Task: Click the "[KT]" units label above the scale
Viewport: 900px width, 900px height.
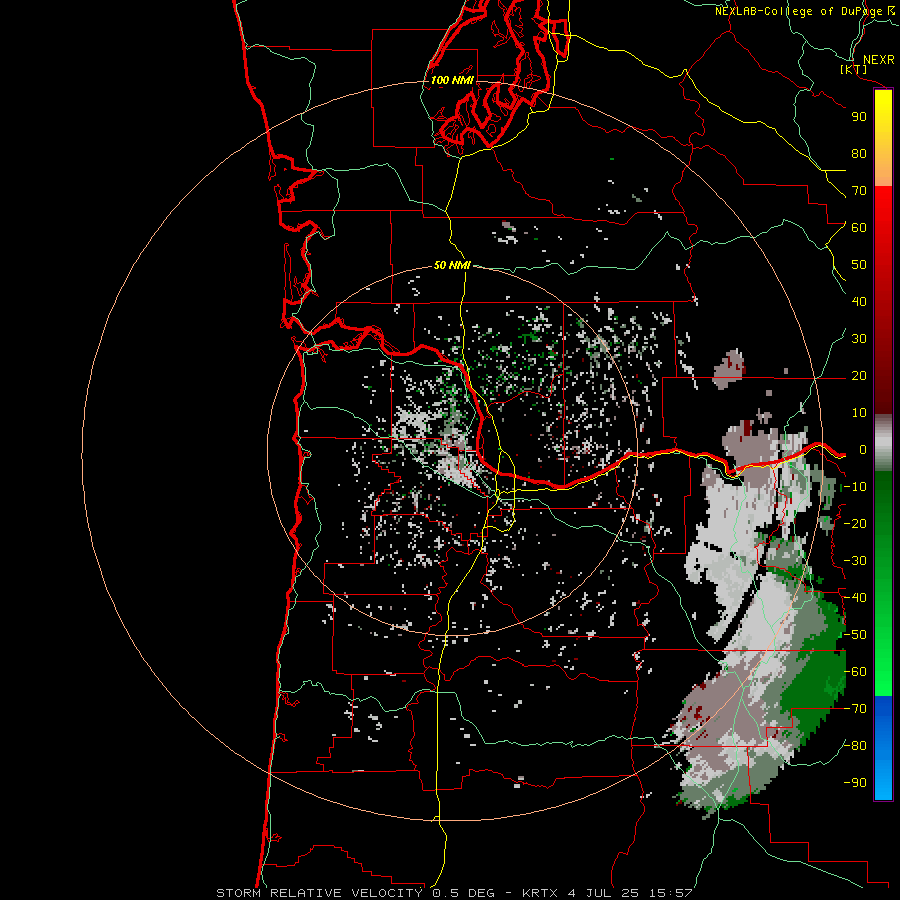Action: pos(854,69)
